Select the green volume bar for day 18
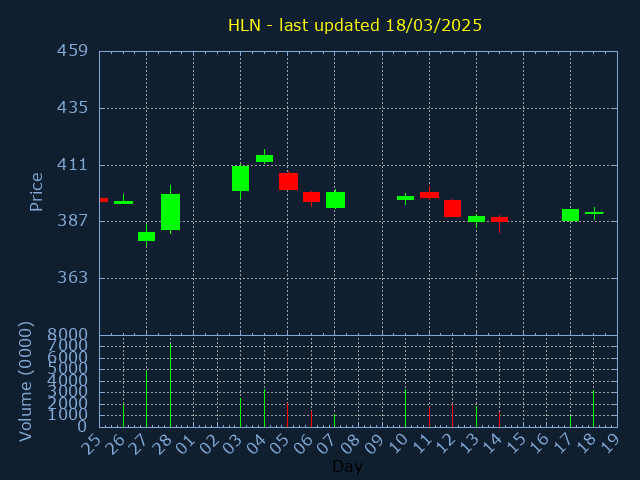640x480 pixels. pos(593,409)
